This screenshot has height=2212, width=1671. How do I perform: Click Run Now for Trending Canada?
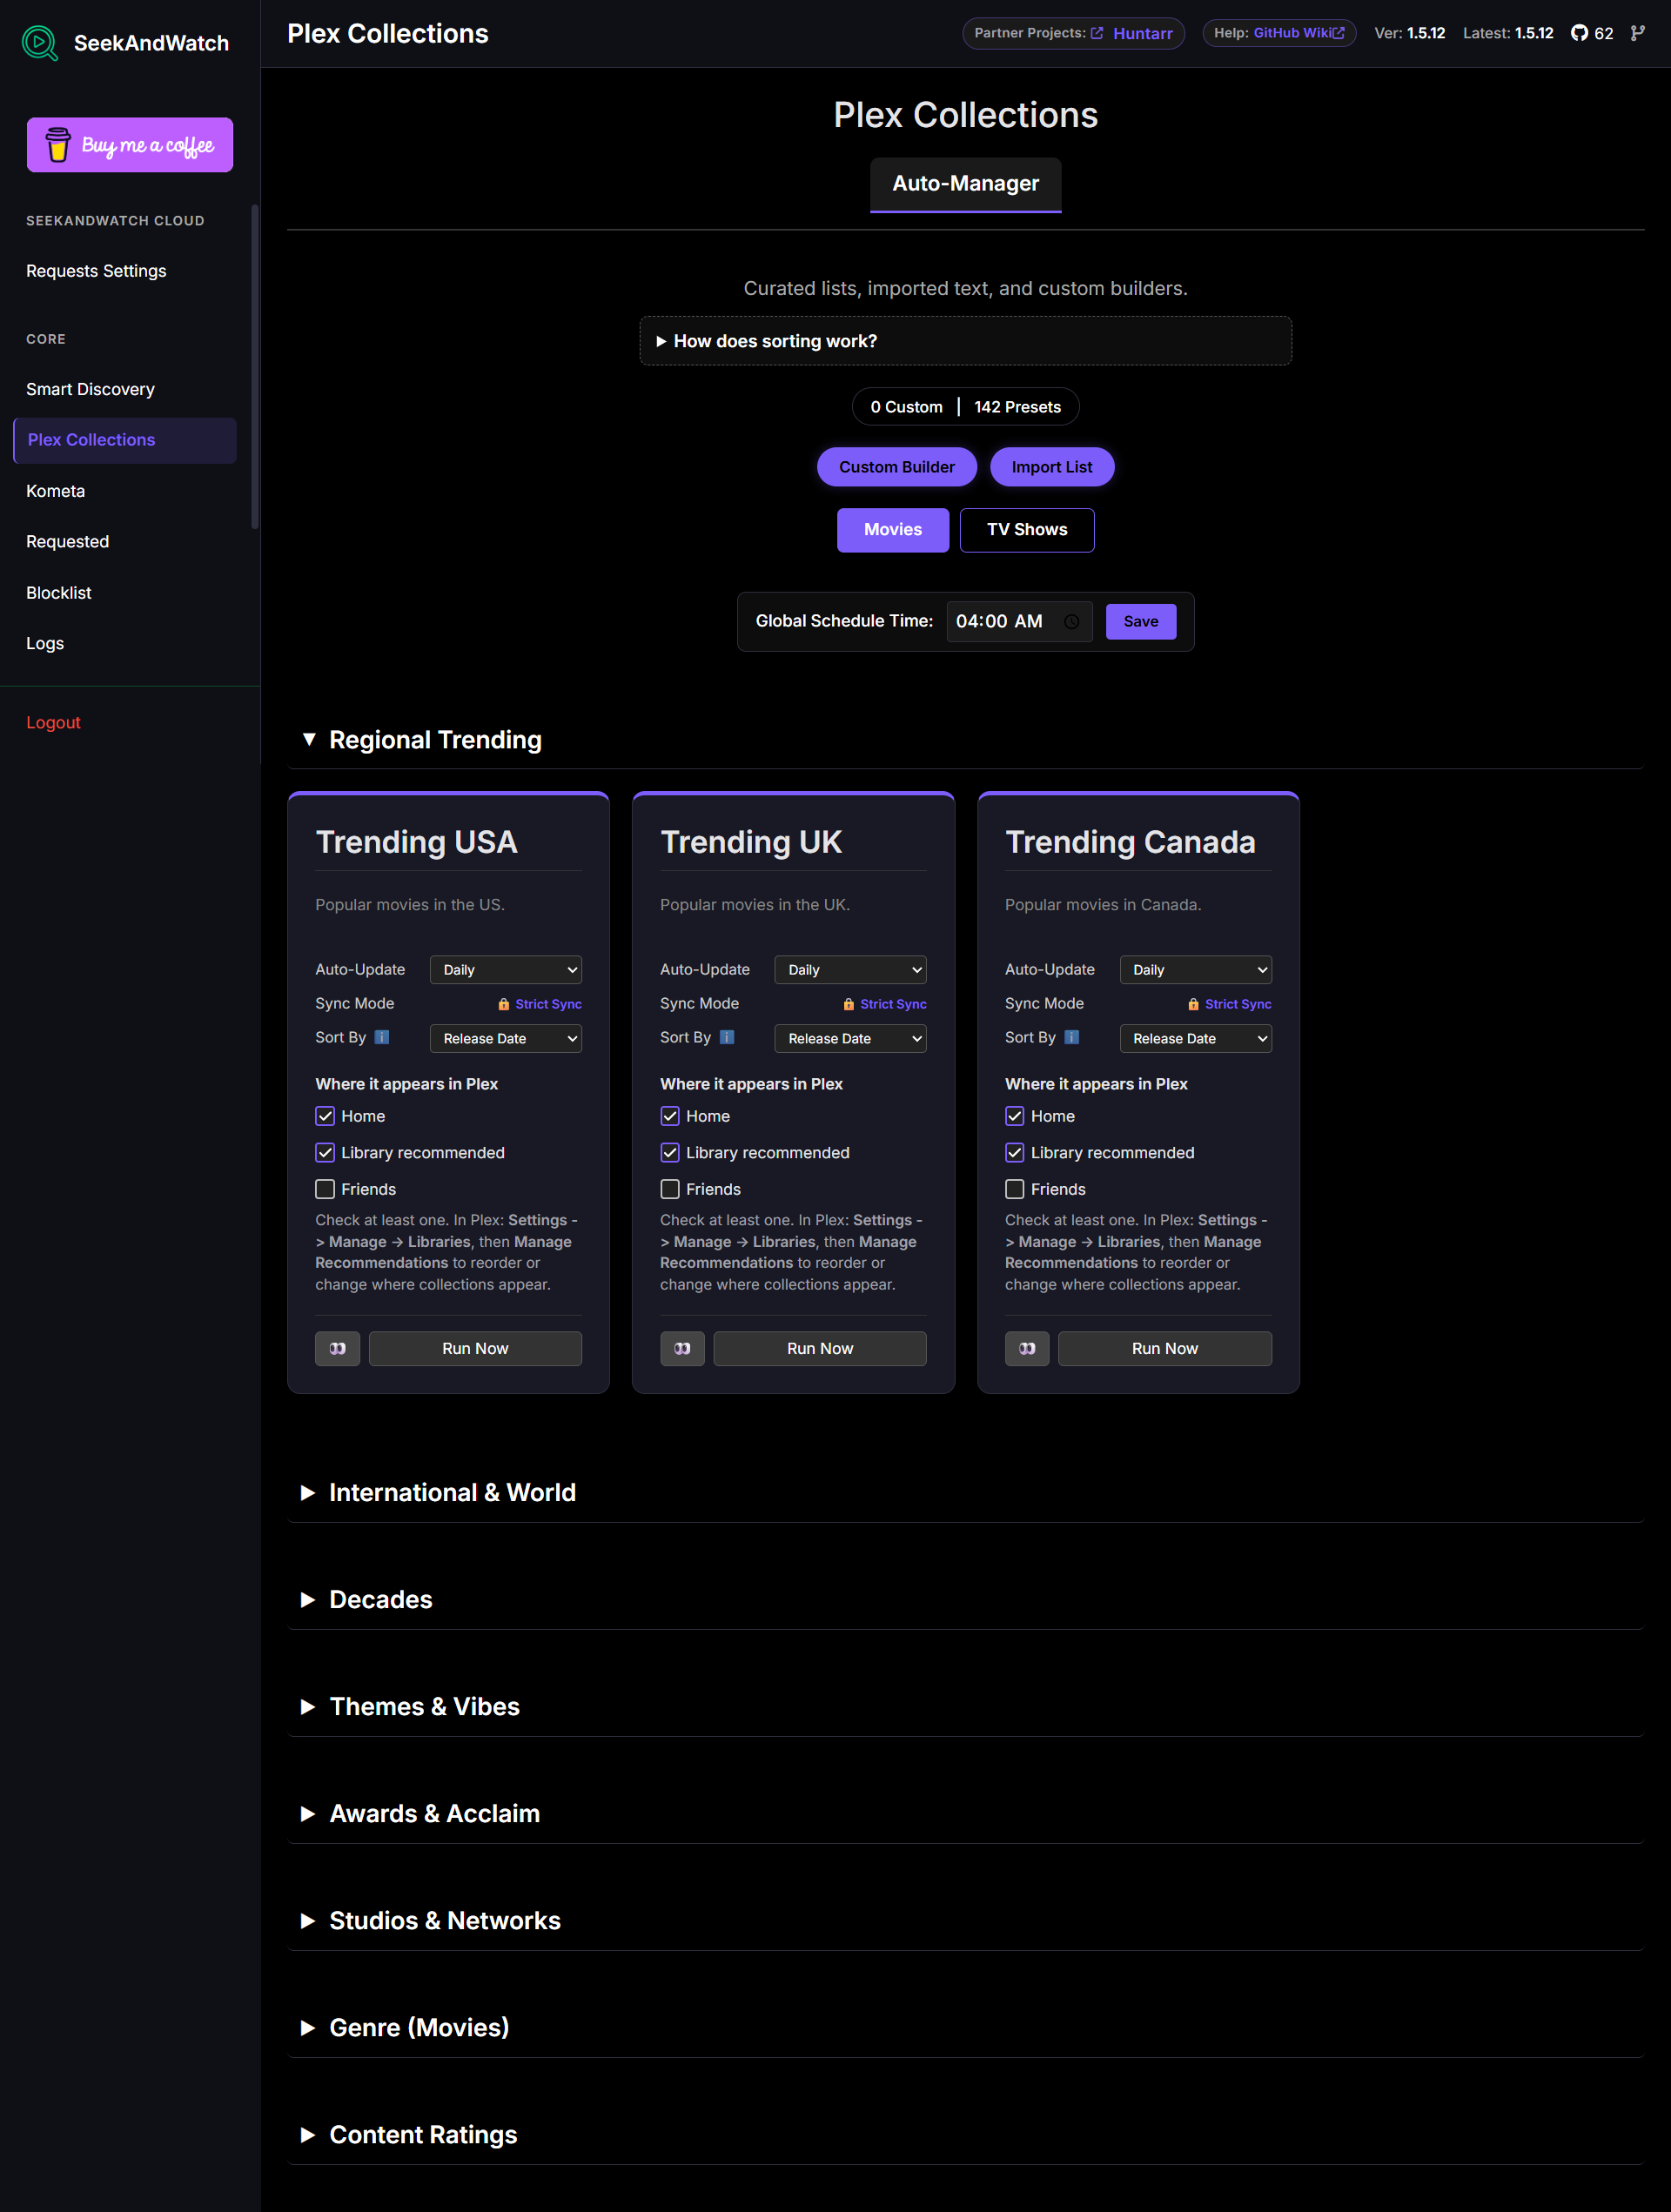point(1165,1348)
